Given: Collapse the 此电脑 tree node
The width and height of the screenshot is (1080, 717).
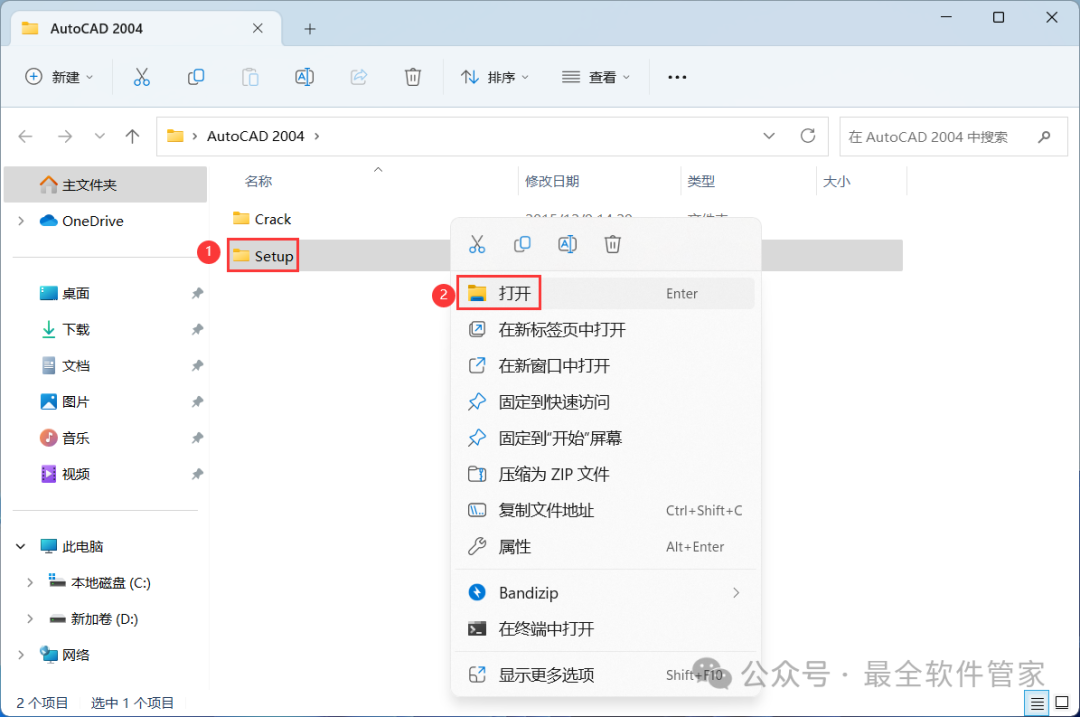Looking at the screenshot, I should (x=21, y=547).
